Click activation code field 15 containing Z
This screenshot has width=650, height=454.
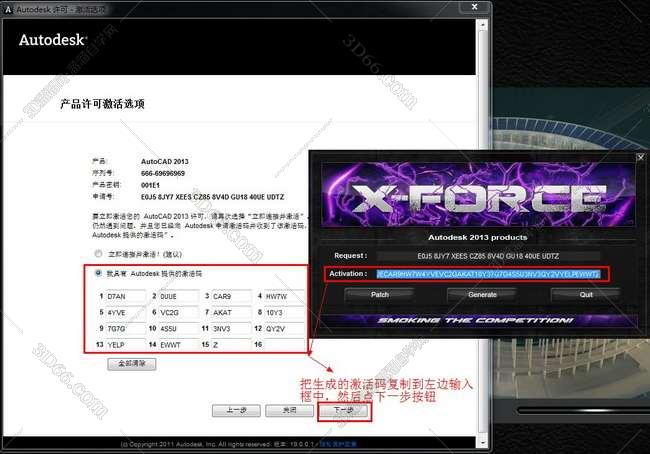point(232,345)
